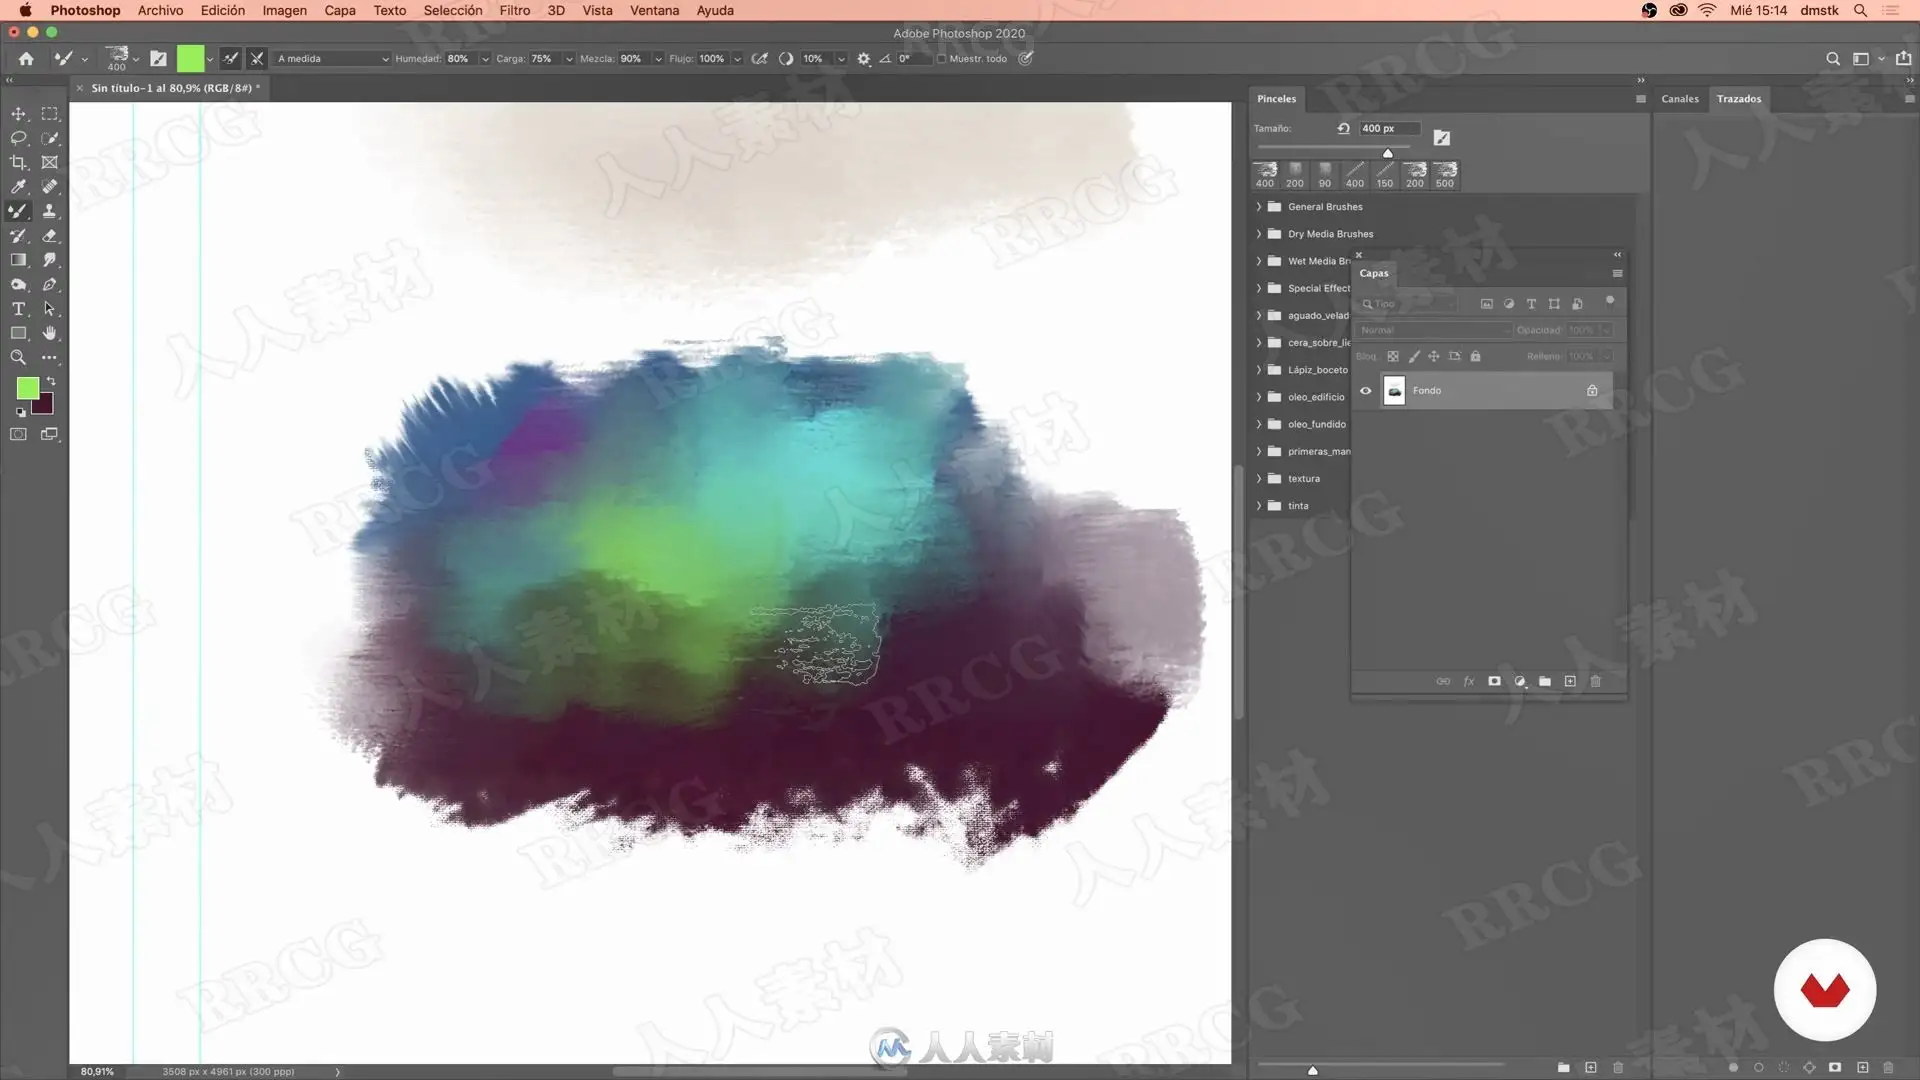
Task: Switch to the Canales tab
Action: click(1679, 99)
